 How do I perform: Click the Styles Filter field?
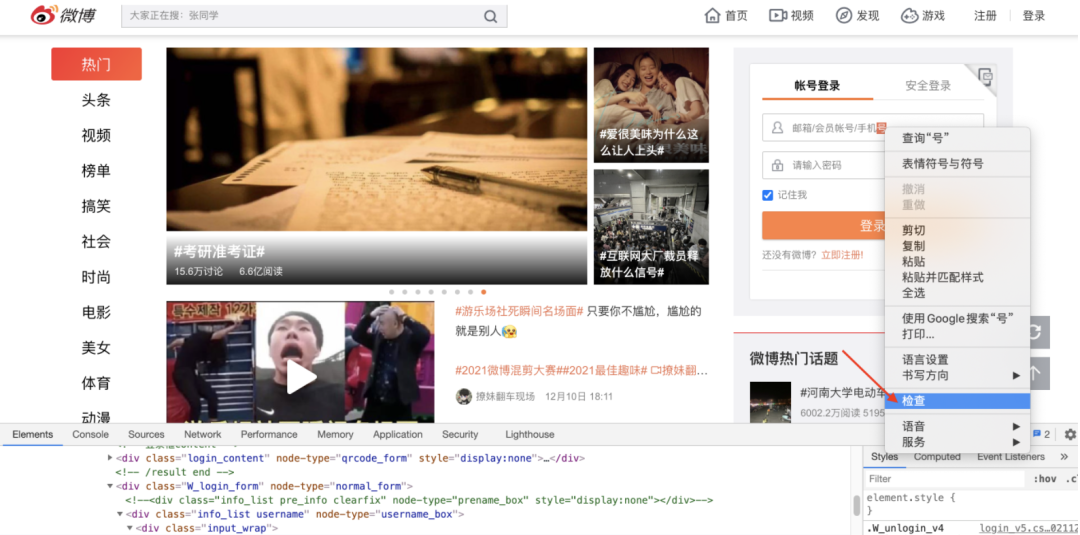946,479
